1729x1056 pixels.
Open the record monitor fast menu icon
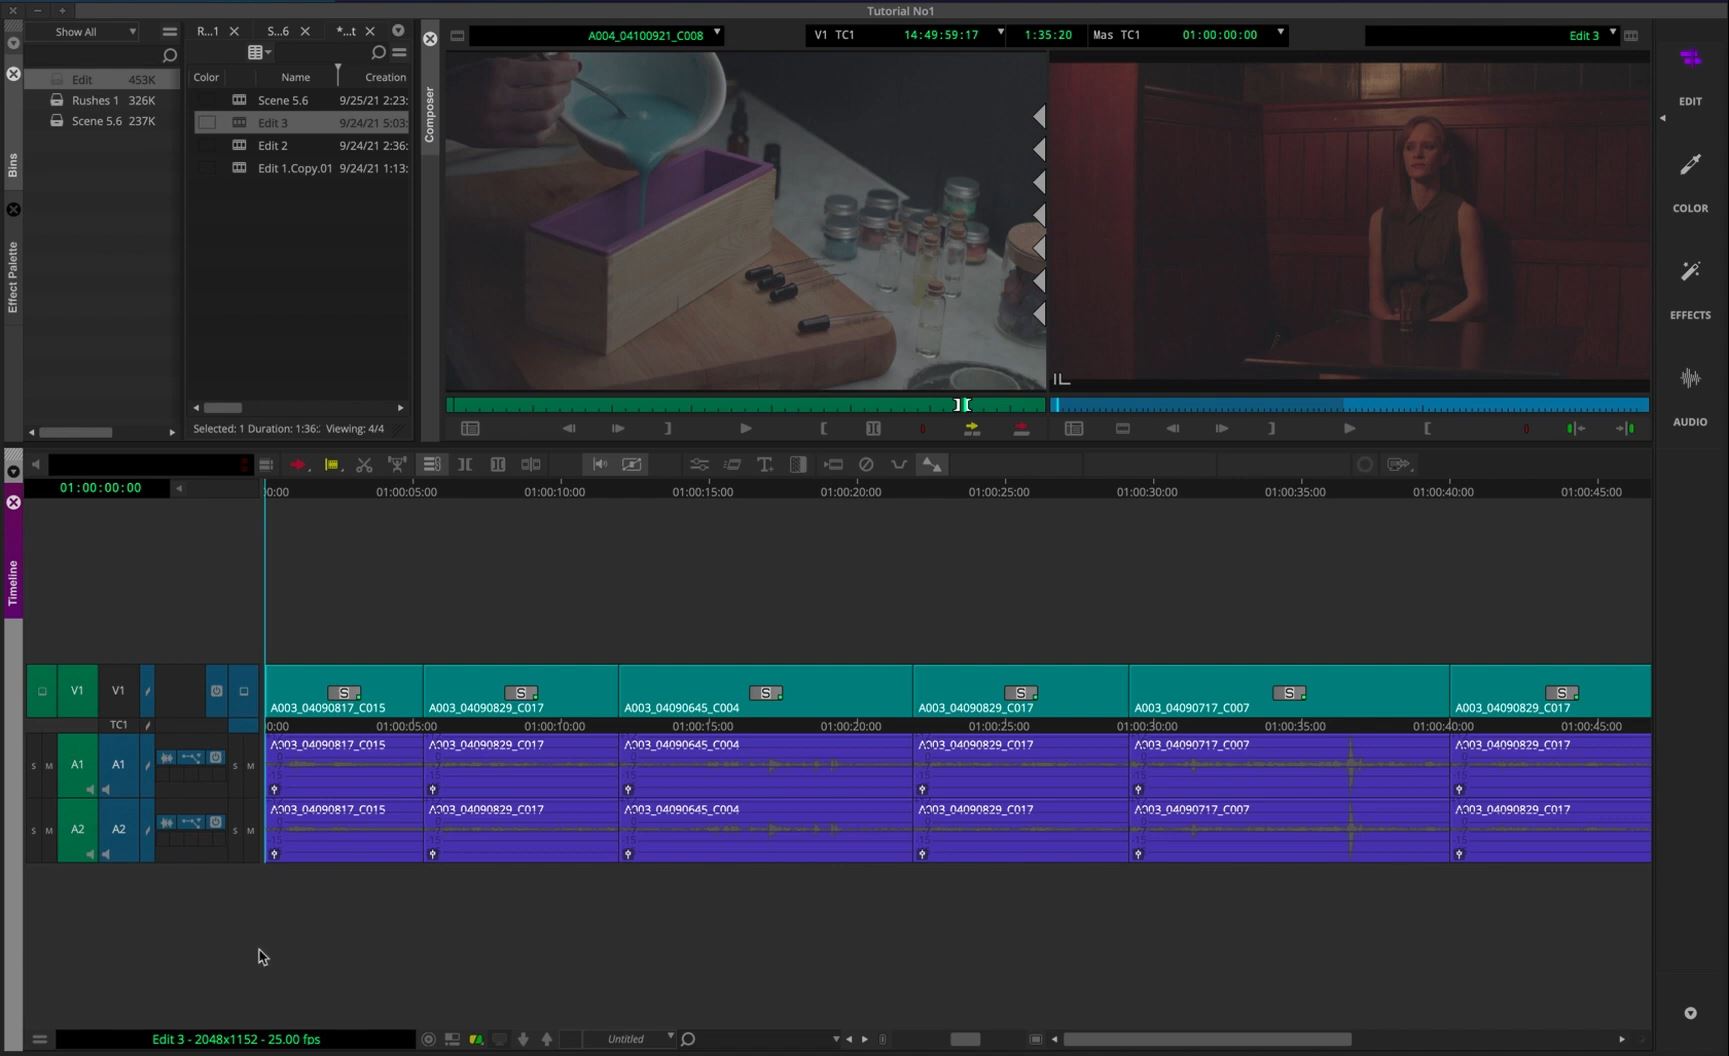(1074, 428)
